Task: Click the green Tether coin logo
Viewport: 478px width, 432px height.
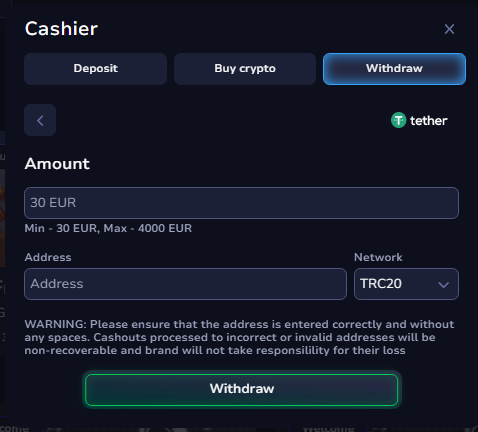Action: (398, 120)
